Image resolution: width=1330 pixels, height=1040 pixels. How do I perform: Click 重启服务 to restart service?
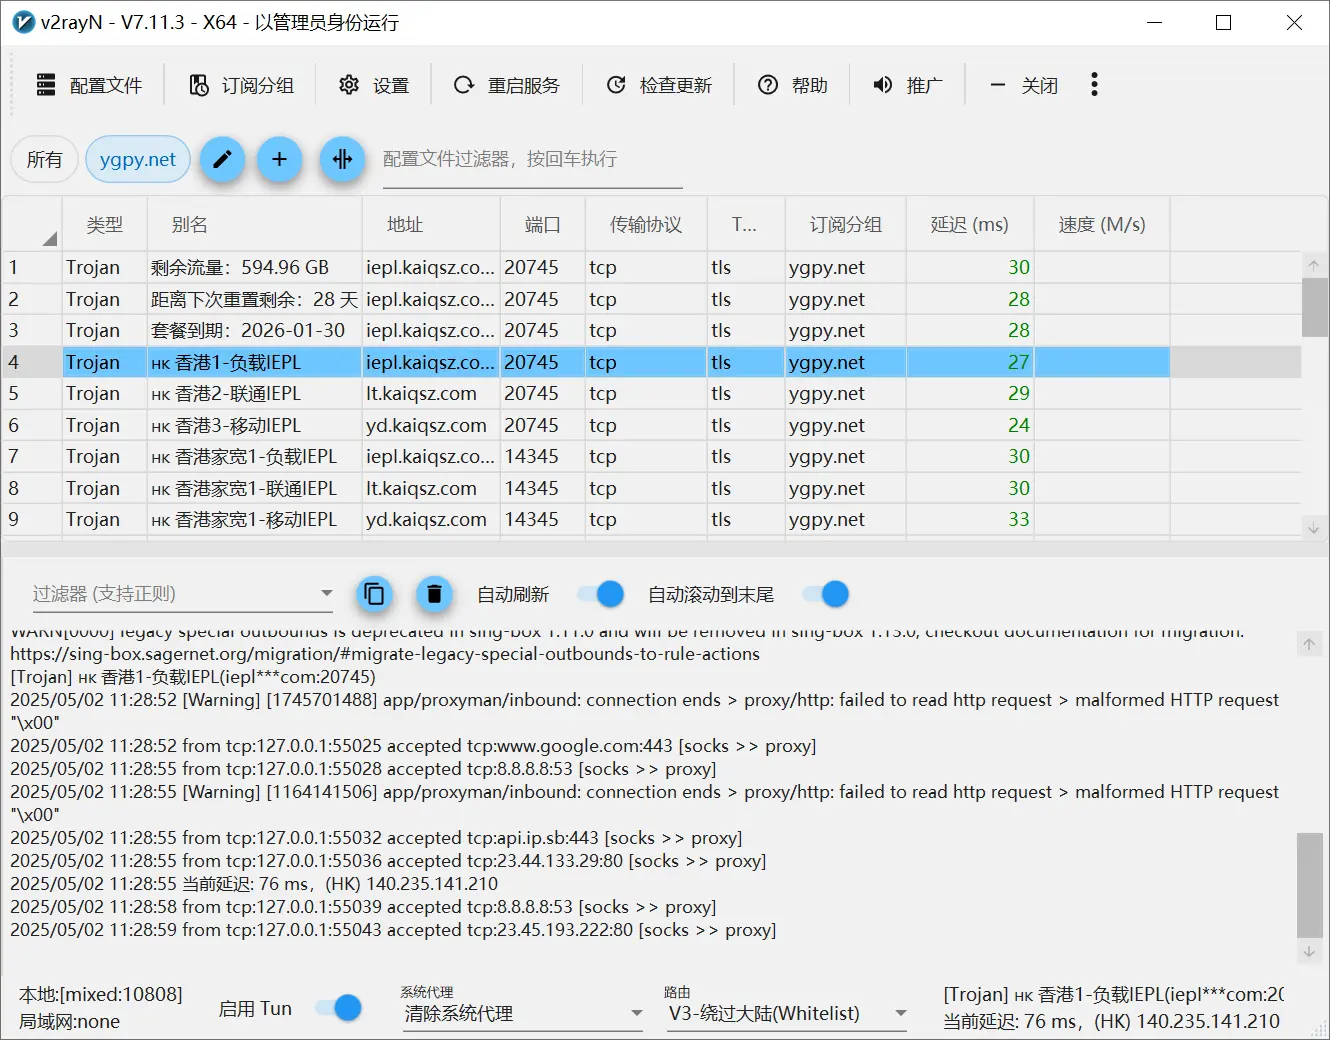[506, 85]
